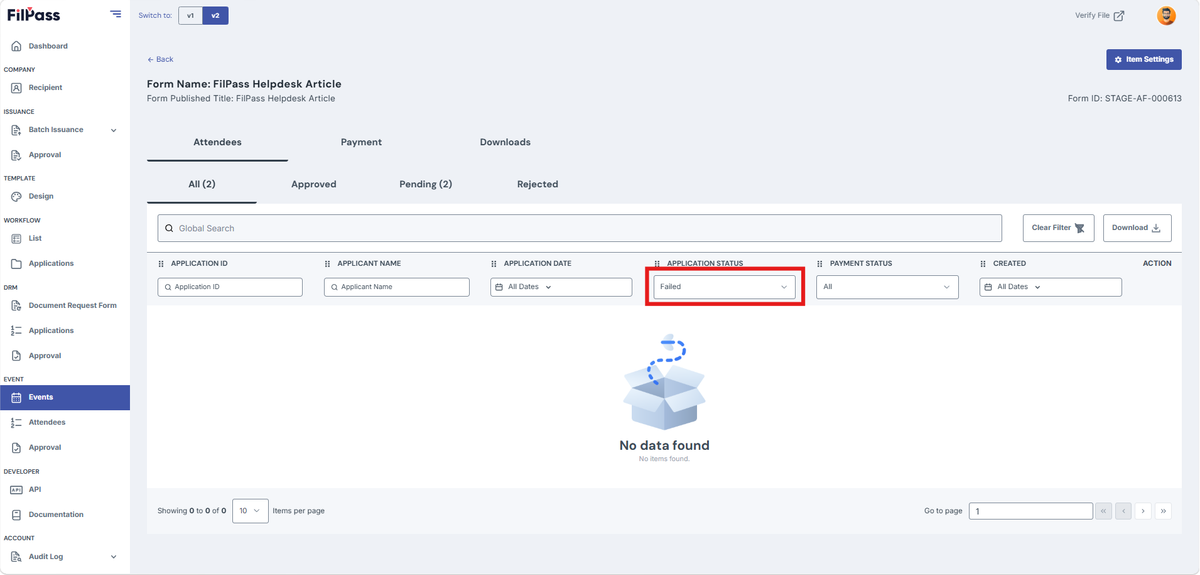Focus the Global Search field
This screenshot has width=1200, height=575.
[x=580, y=228]
